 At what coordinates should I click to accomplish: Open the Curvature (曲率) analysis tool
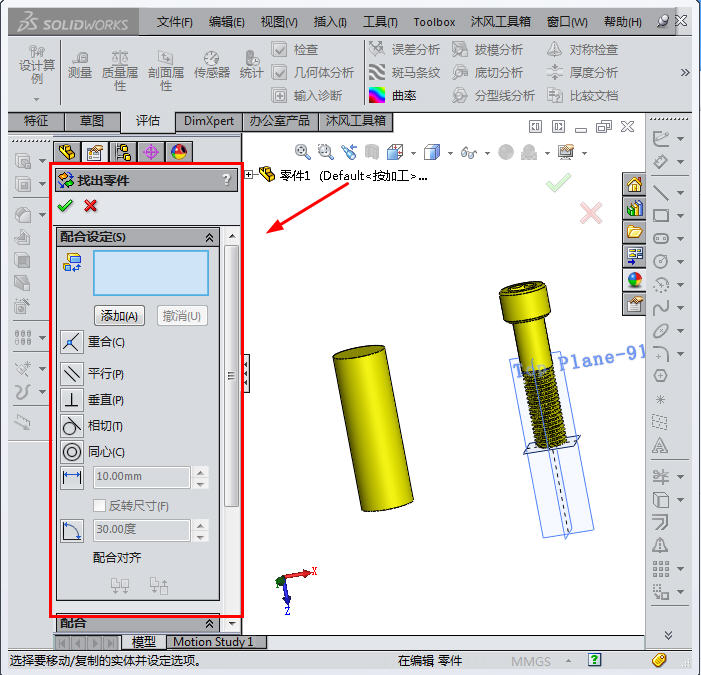point(377,96)
